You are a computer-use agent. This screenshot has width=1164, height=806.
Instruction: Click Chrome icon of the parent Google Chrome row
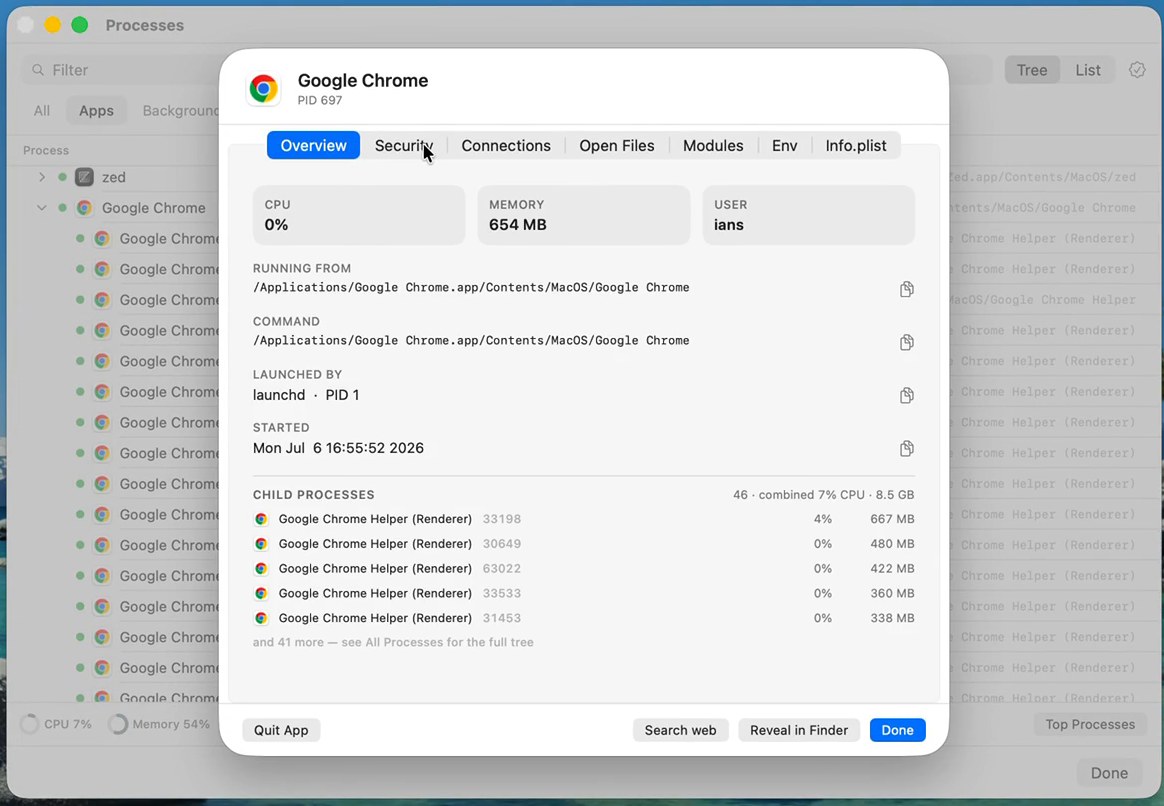click(85, 208)
